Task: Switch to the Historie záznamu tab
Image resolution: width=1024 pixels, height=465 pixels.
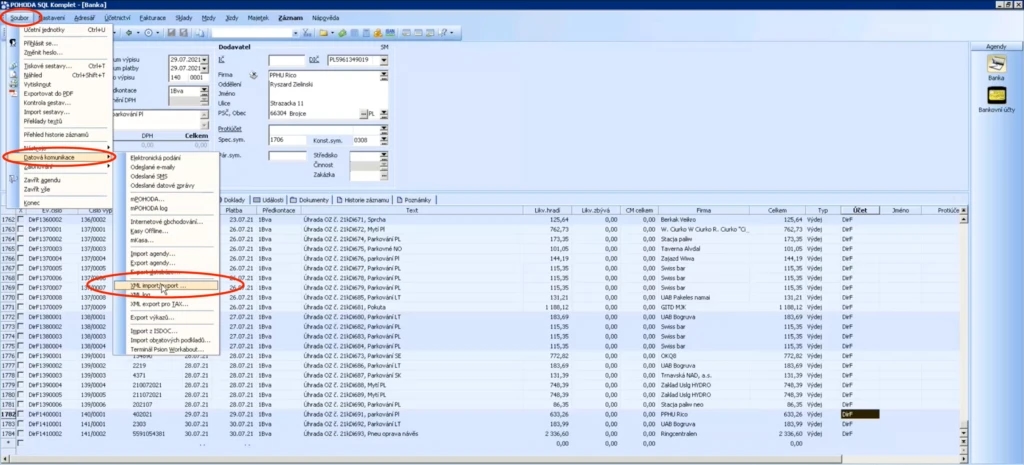Action: 361,200
